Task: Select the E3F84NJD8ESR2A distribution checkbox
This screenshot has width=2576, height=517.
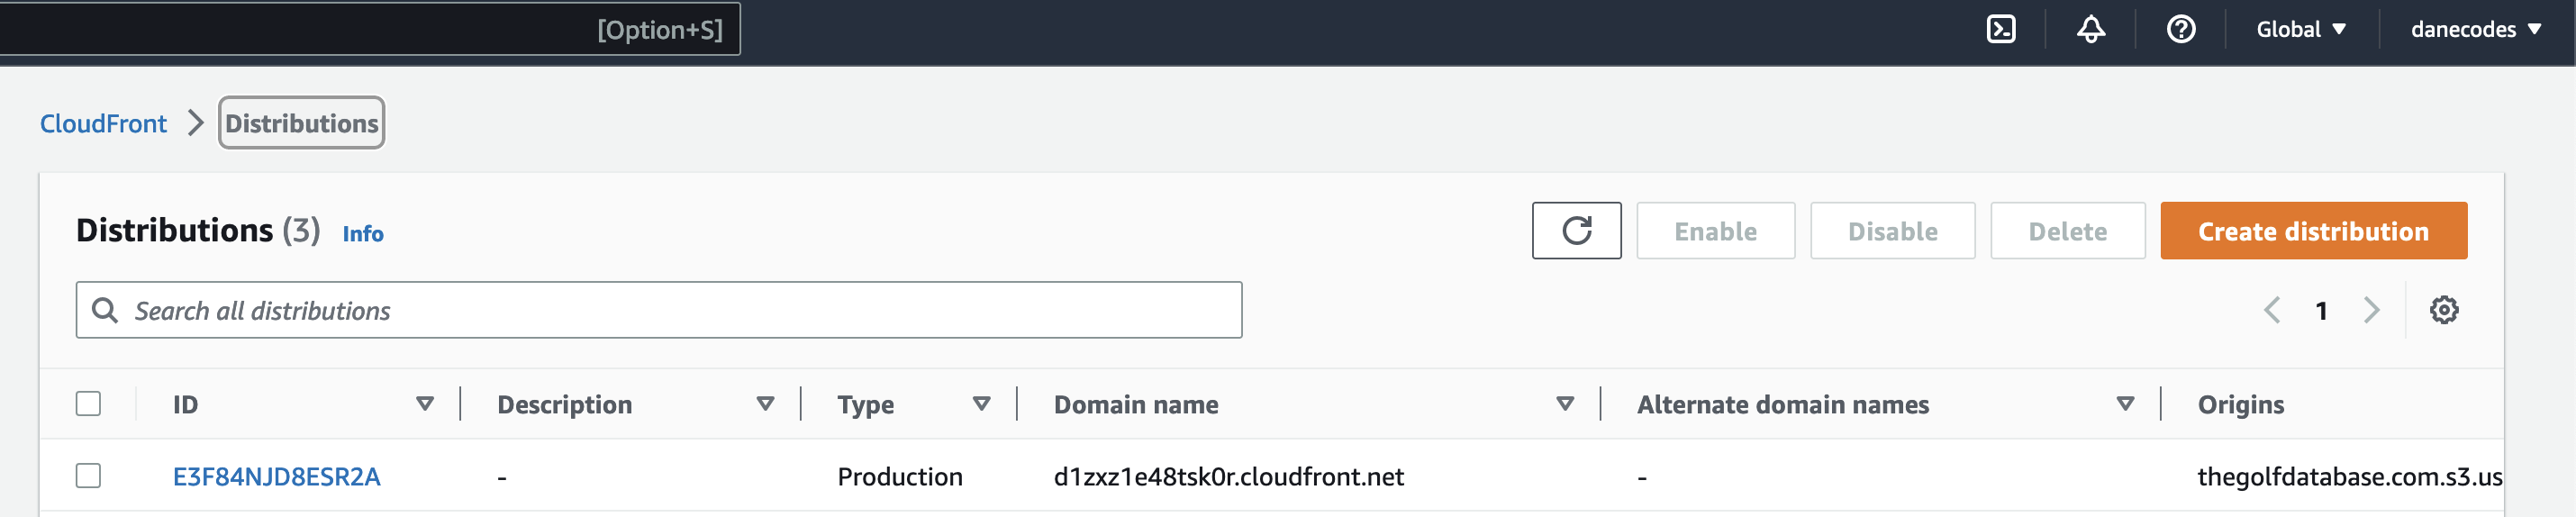Action: tap(89, 476)
